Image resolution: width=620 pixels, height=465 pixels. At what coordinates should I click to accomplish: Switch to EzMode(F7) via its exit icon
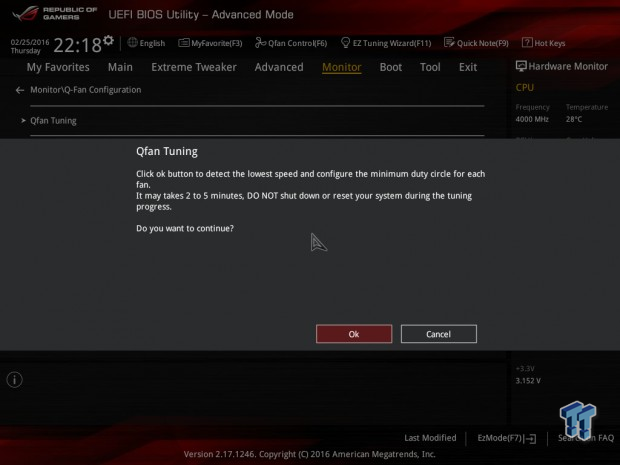[531, 439]
